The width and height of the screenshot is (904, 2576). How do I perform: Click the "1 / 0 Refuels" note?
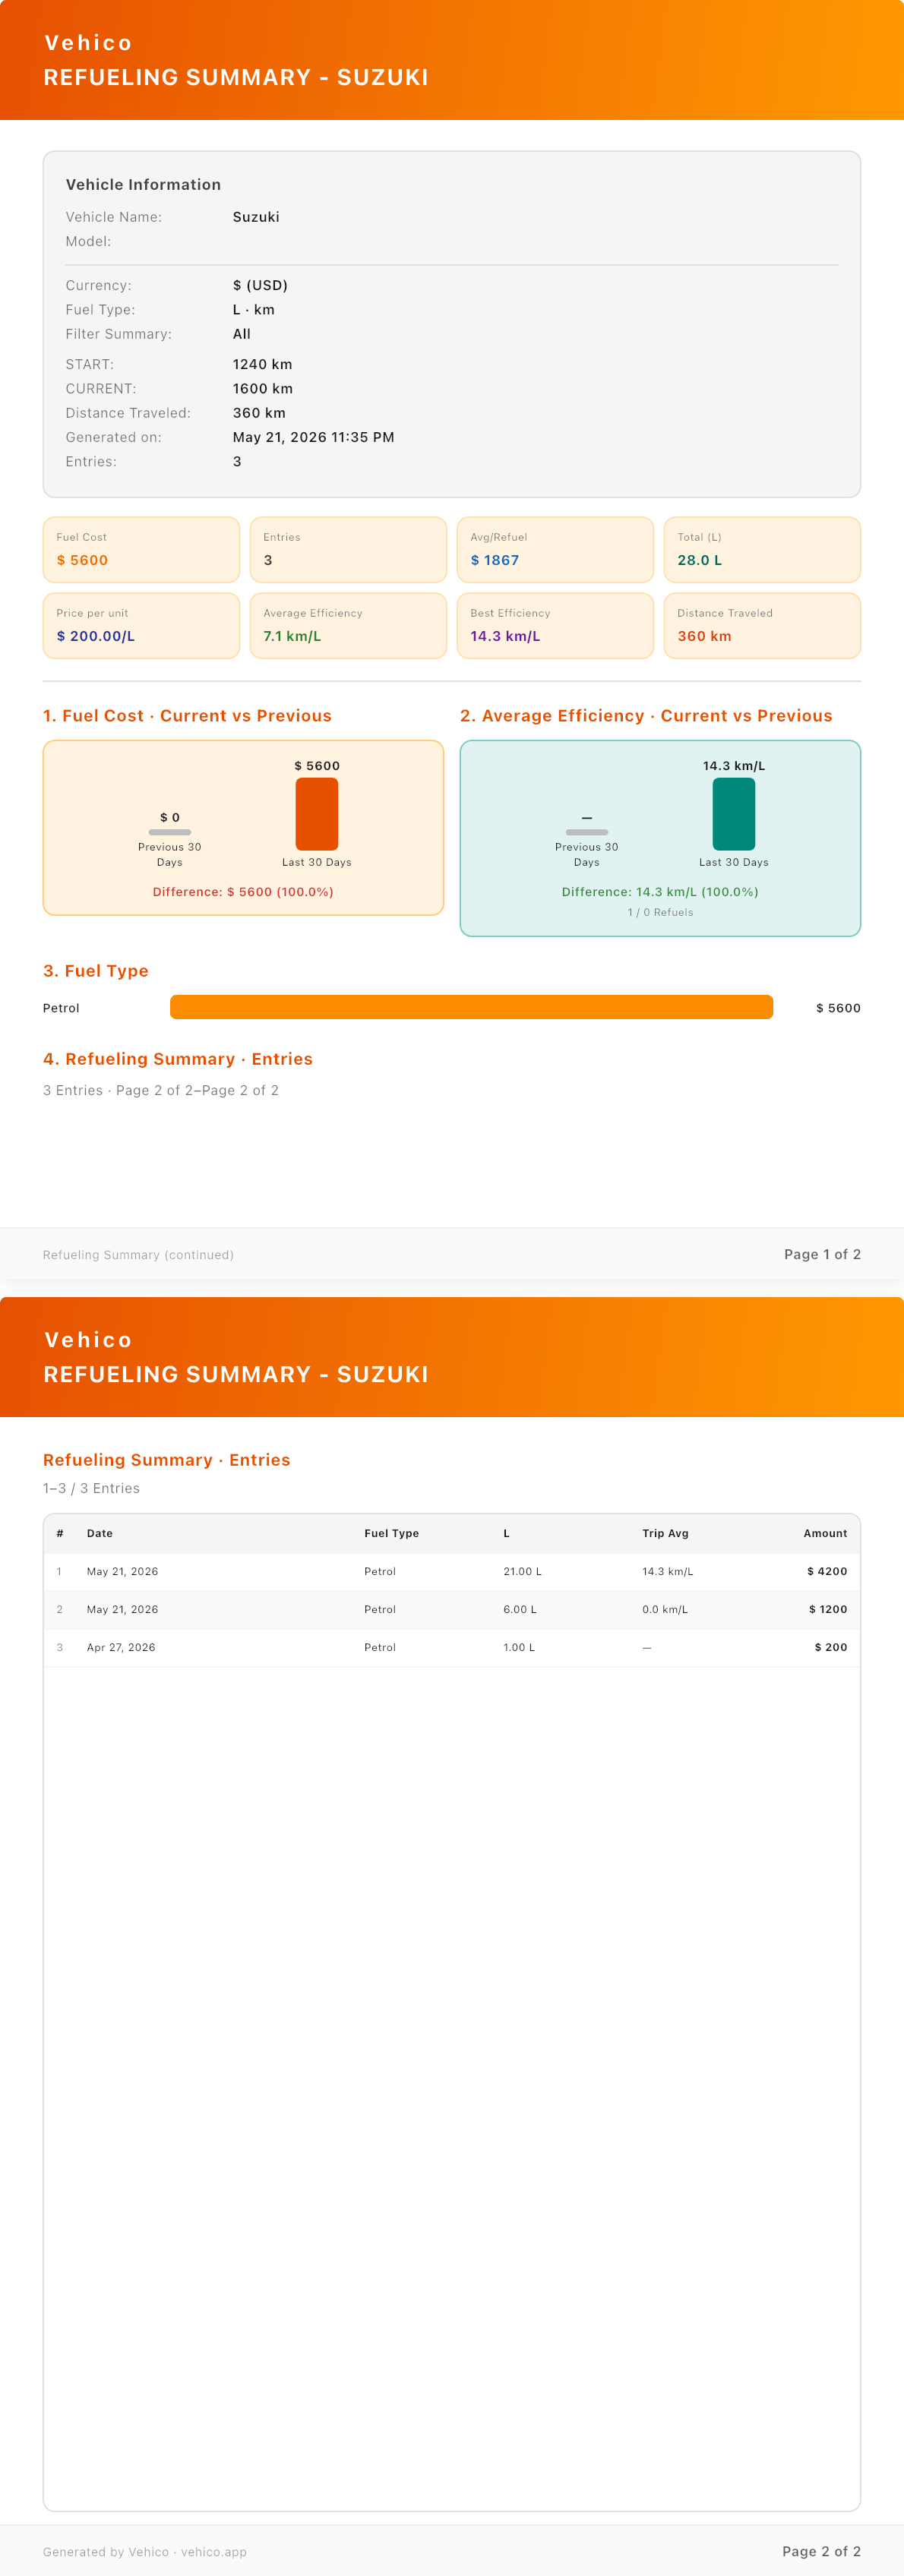660,912
